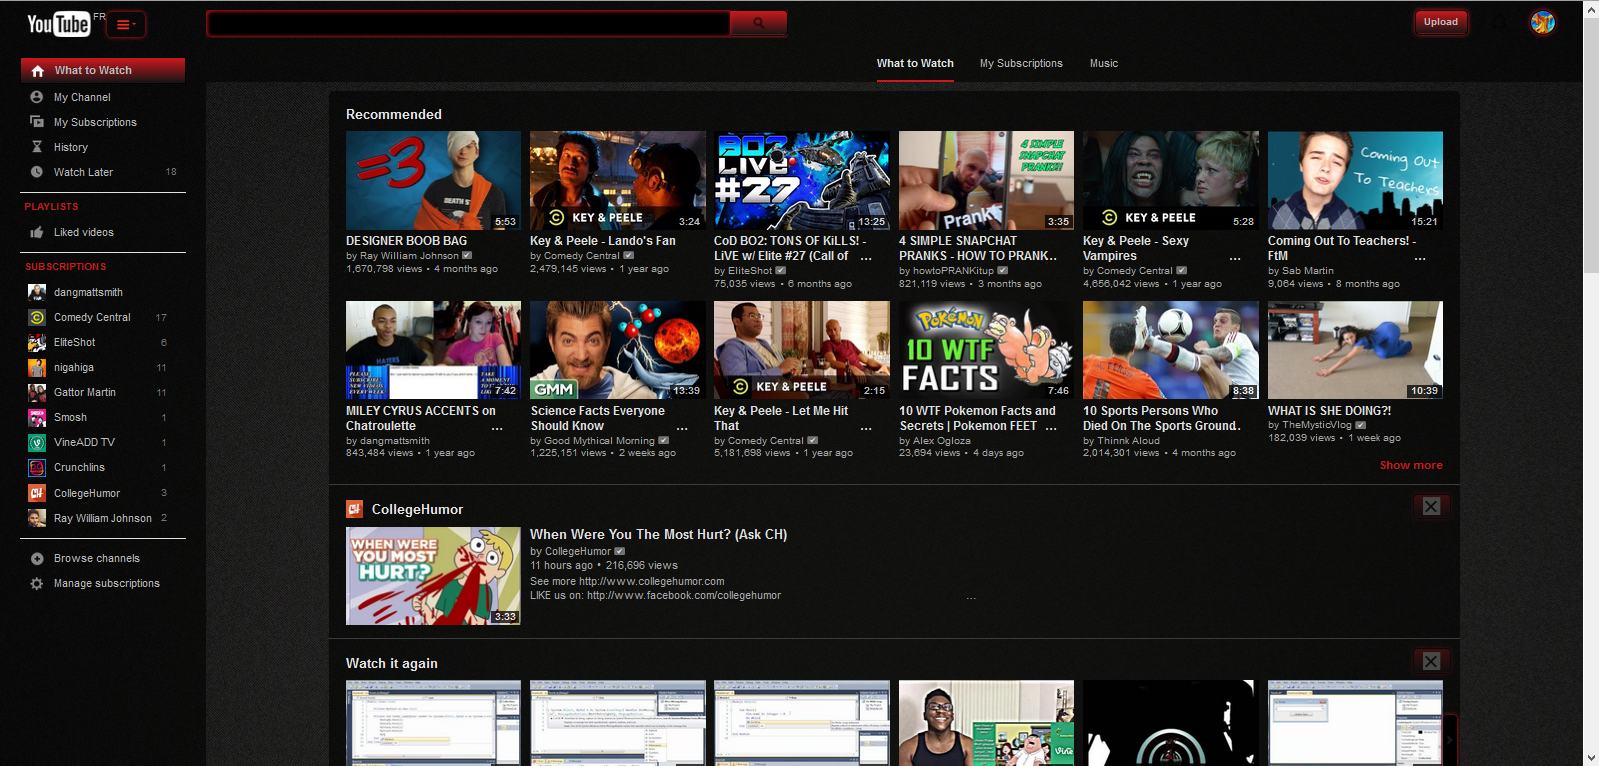Open 4 SIMPLE SNAPCHAT PRANKS thumbnail
The width and height of the screenshot is (1599, 766).
(986, 180)
